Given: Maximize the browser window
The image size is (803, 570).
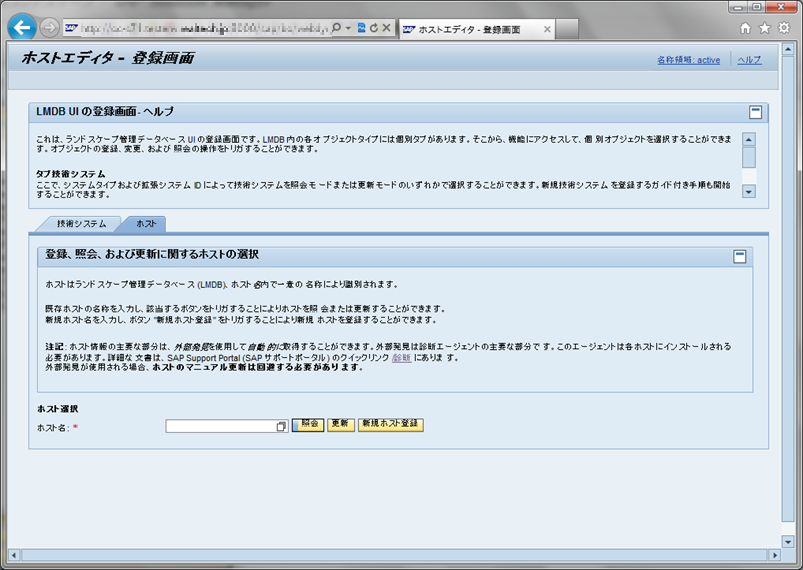Looking at the screenshot, I should tap(756, 7).
